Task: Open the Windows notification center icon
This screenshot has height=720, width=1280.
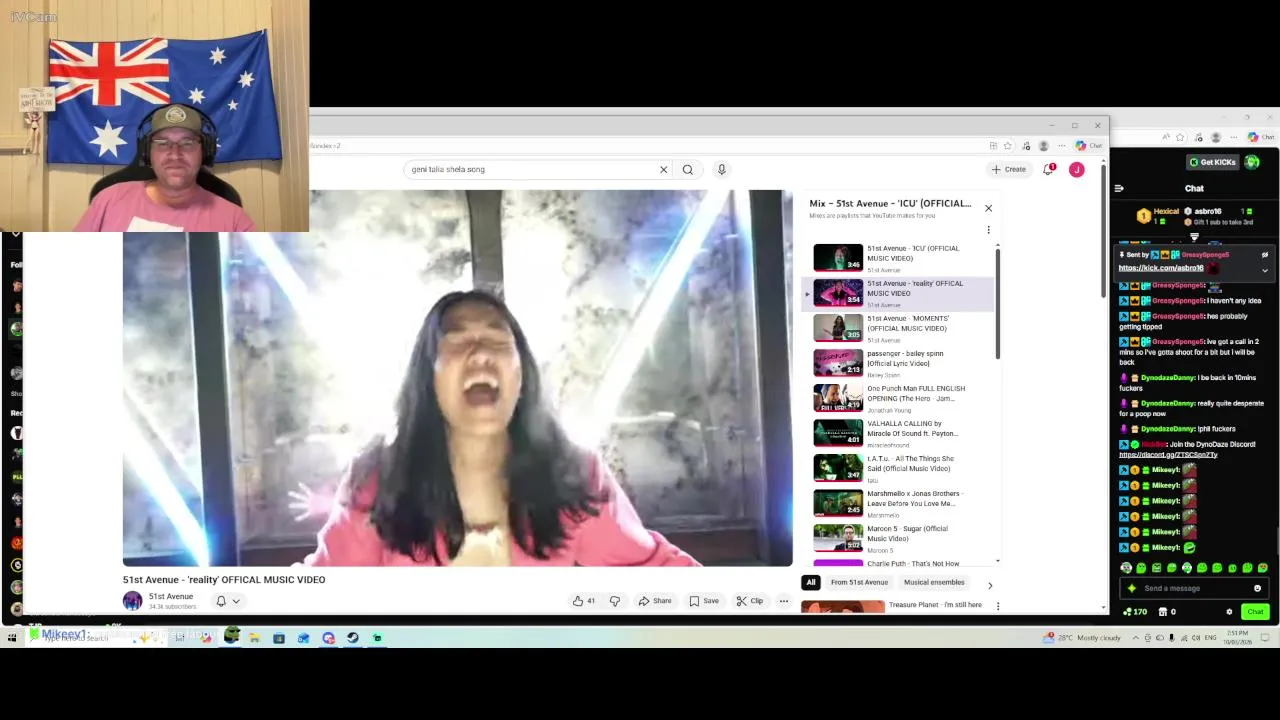Action: 1267,638
